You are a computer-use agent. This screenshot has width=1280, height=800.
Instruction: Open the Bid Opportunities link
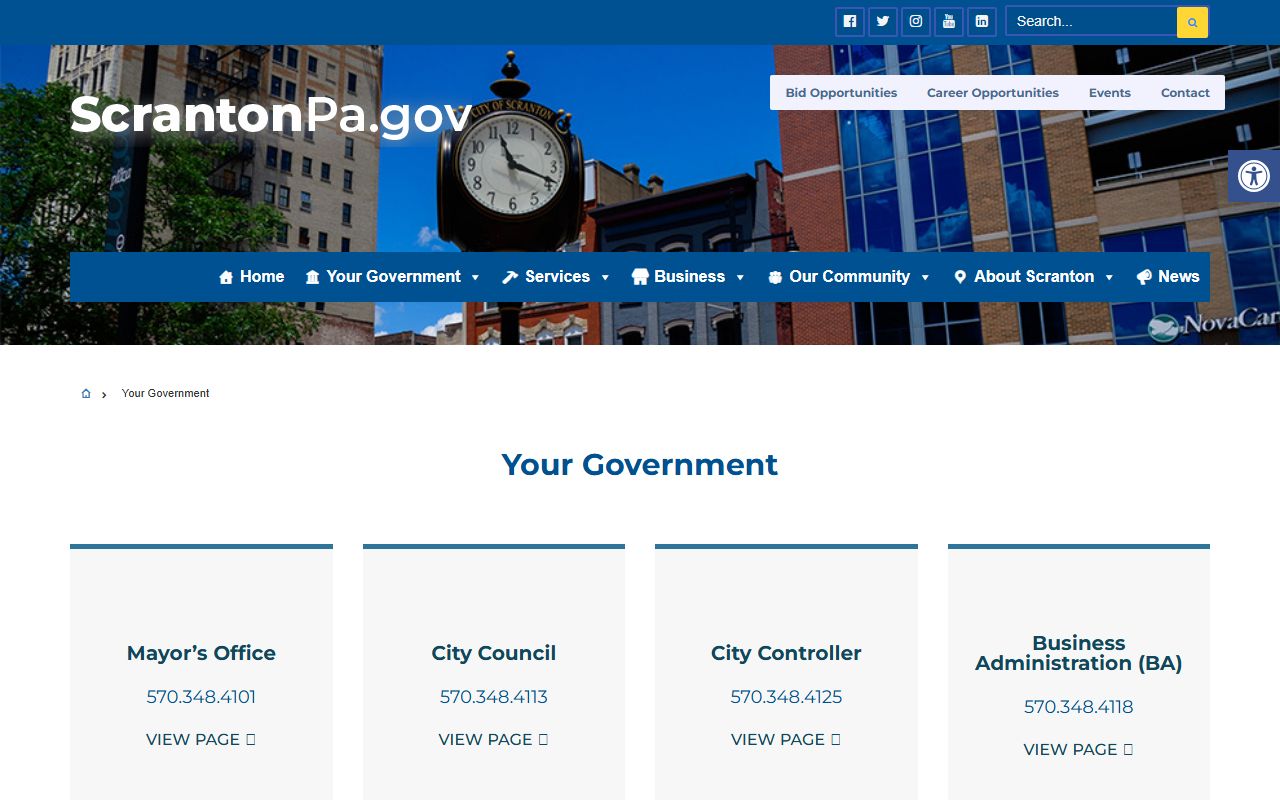(841, 93)
